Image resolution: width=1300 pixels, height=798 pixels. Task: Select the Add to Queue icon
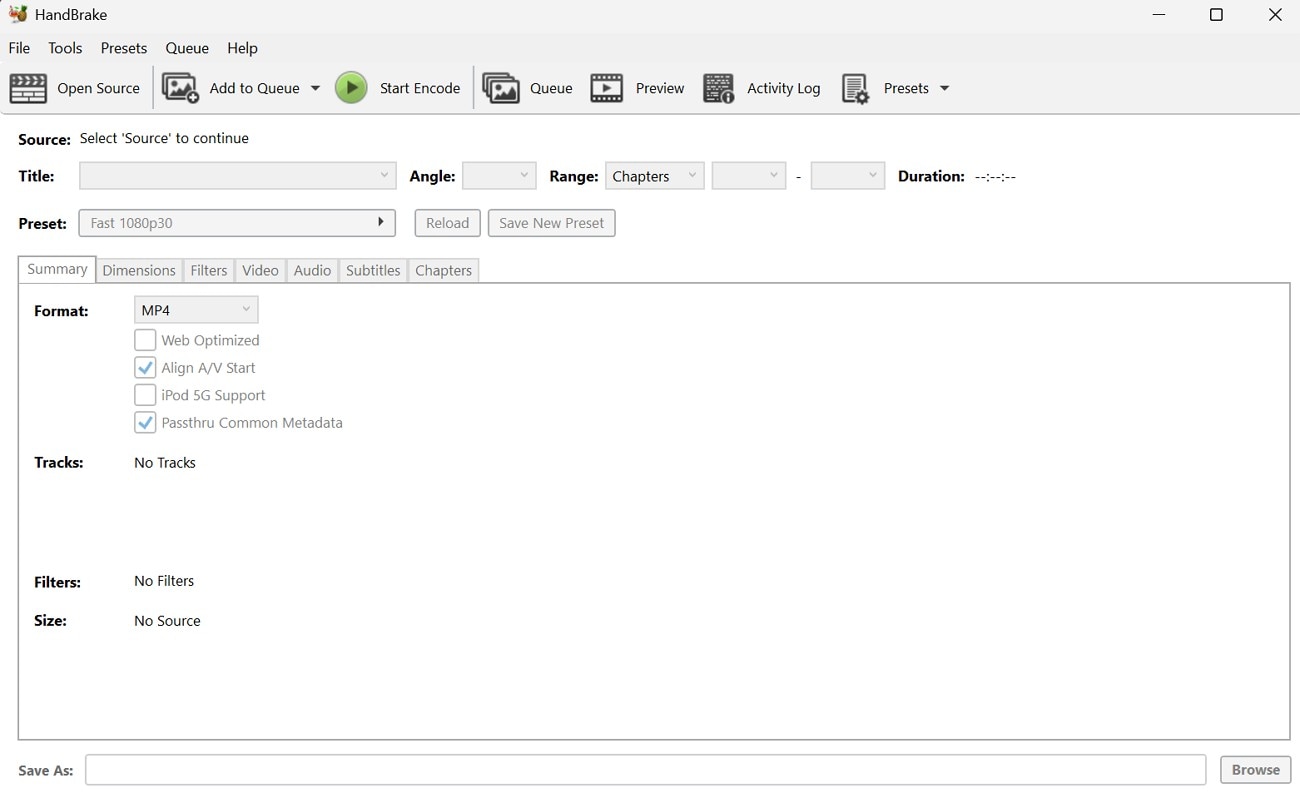[x=180, y=88]
